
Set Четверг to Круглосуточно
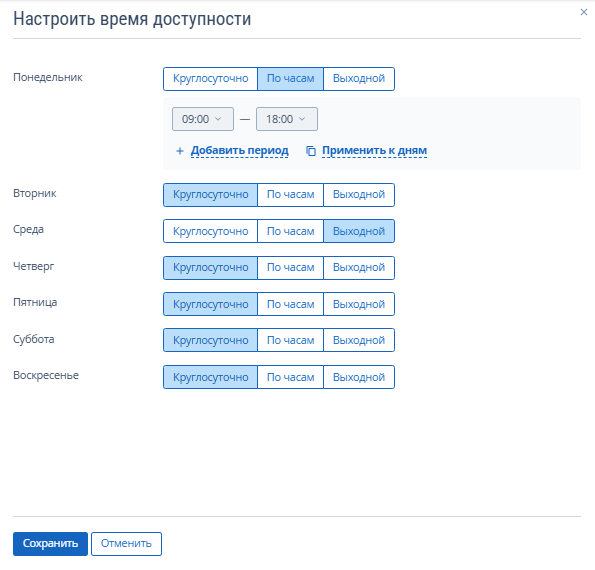tap(211, 268)
